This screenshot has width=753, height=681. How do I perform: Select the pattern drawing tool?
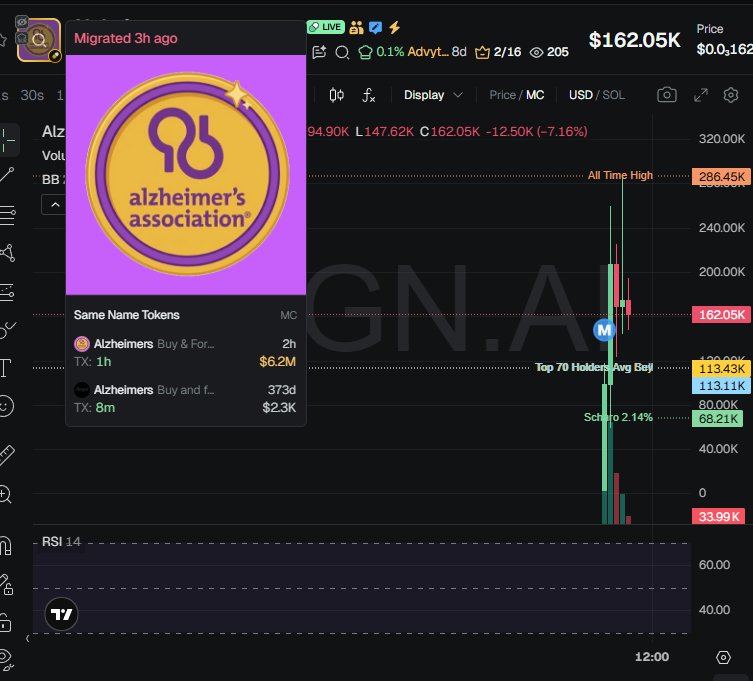[x=7, y=253]
